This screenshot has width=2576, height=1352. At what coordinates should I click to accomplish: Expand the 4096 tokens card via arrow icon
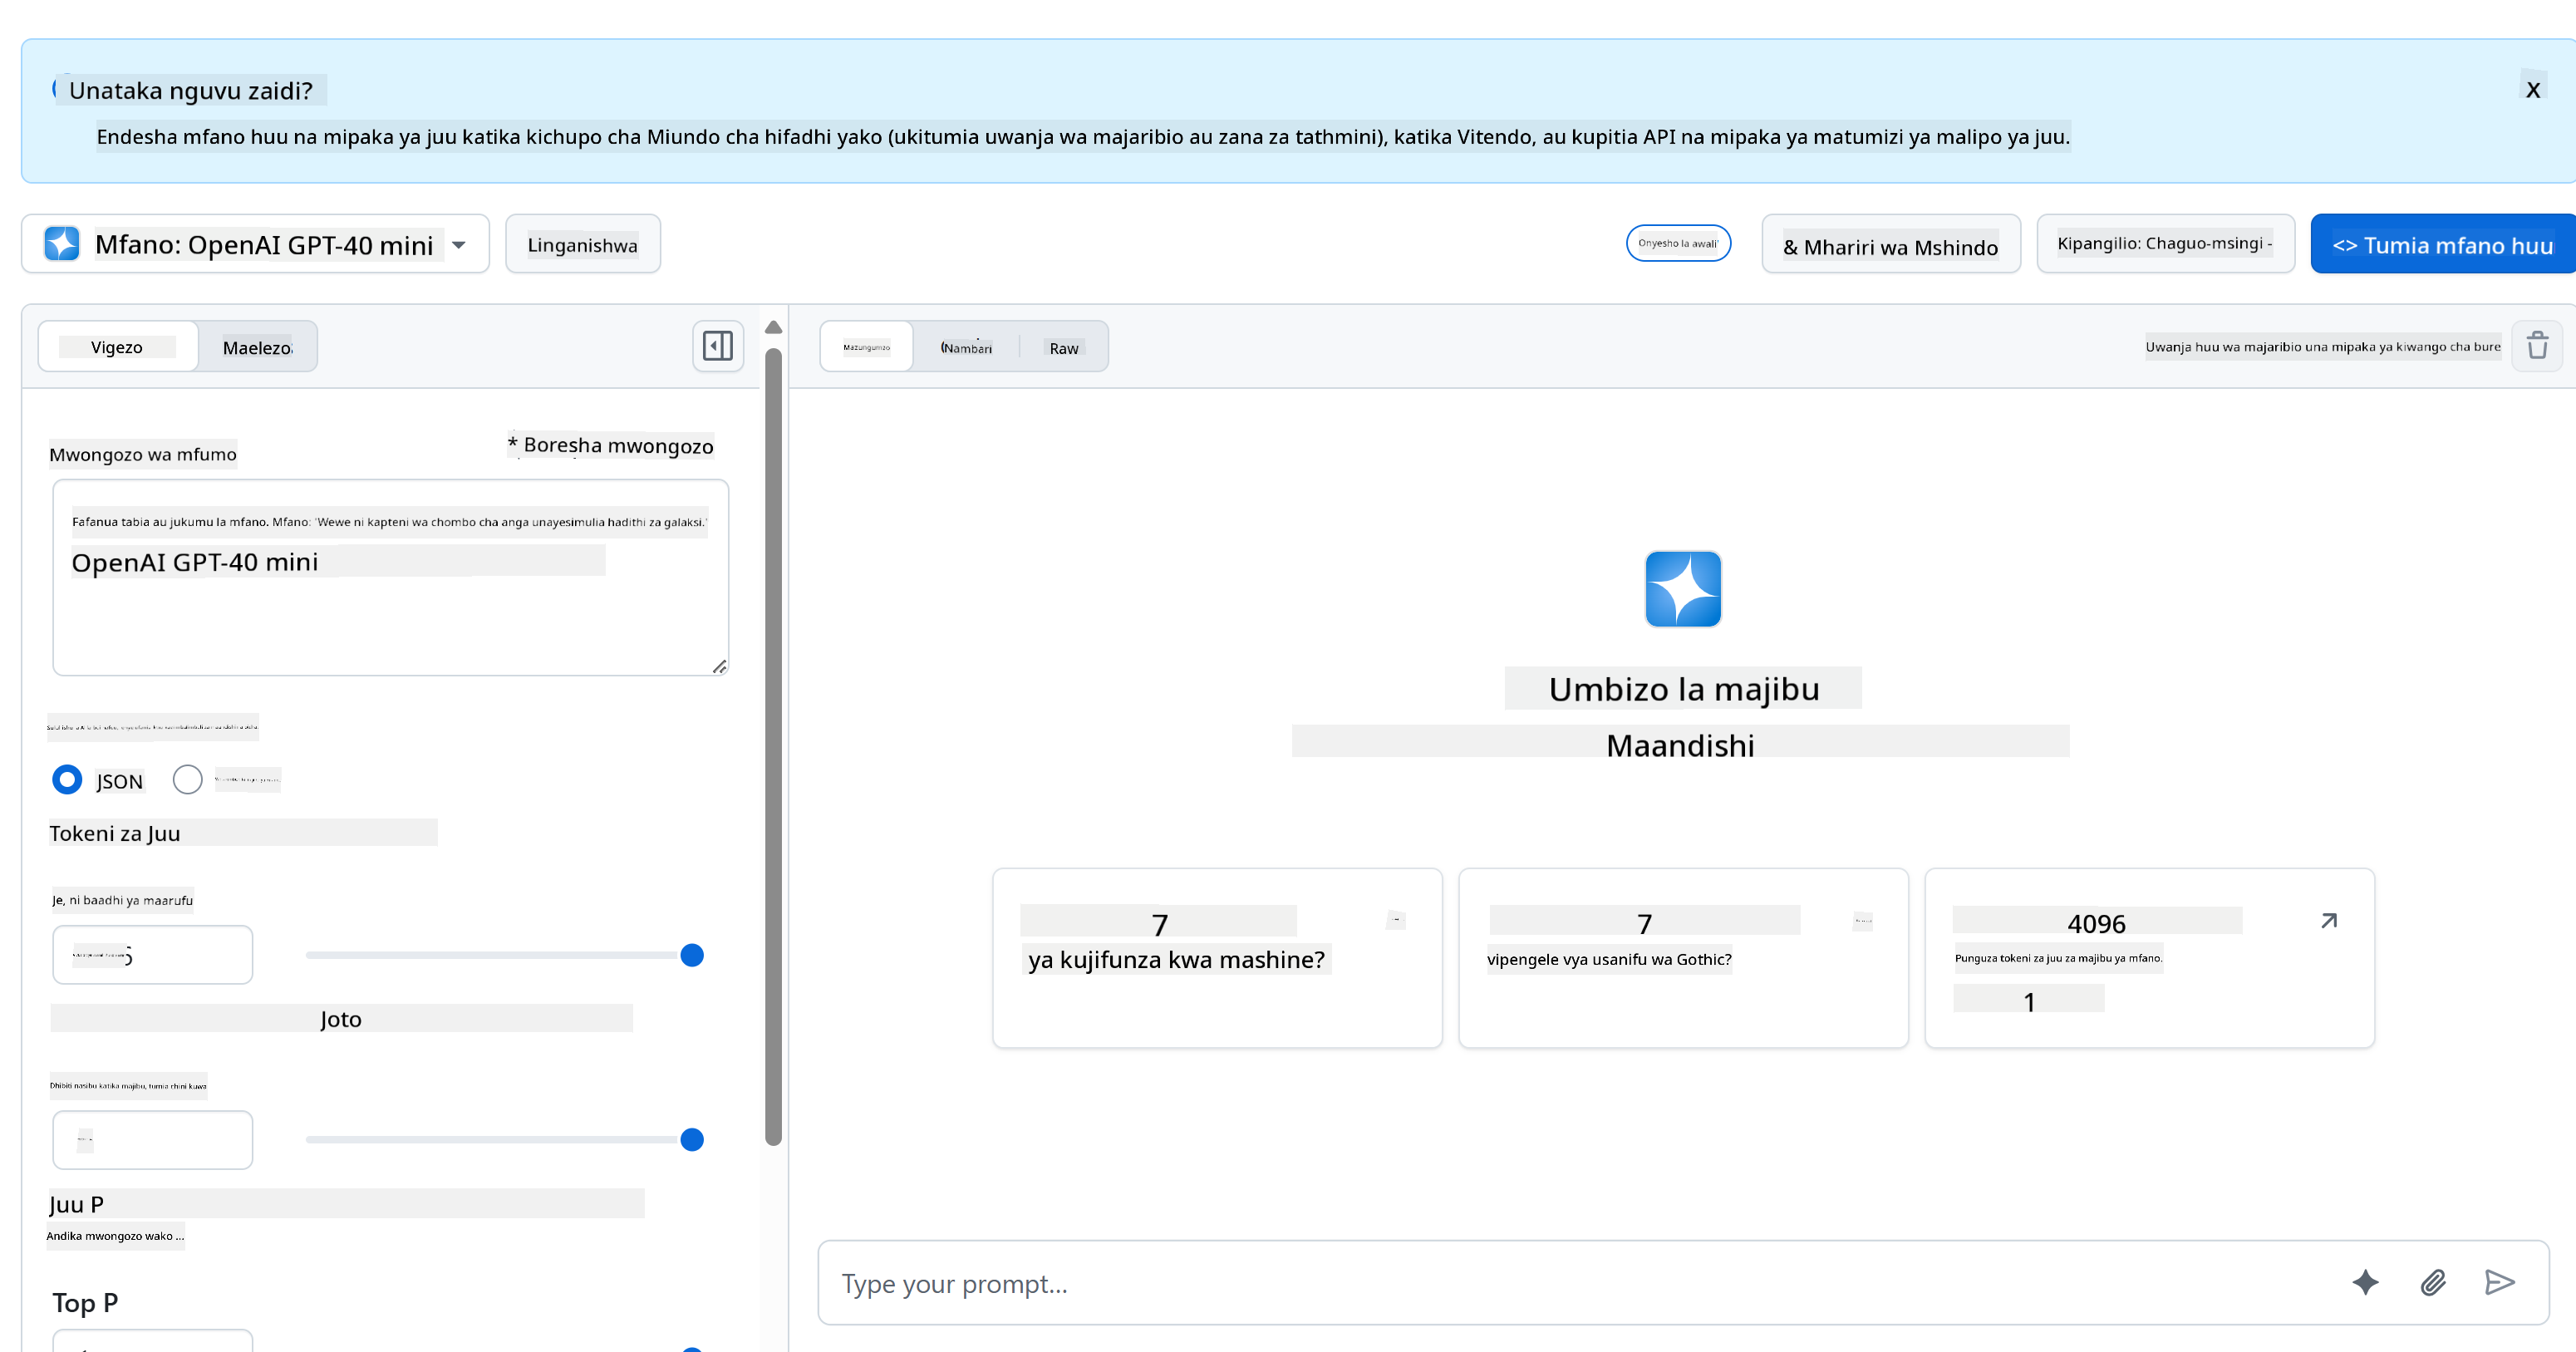(x=2329, y=920)
